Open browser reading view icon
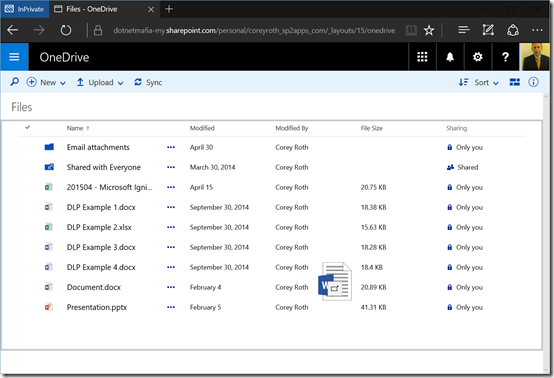Image resolution: width=554 pixels, height=378 pixels. pos(411,30)
